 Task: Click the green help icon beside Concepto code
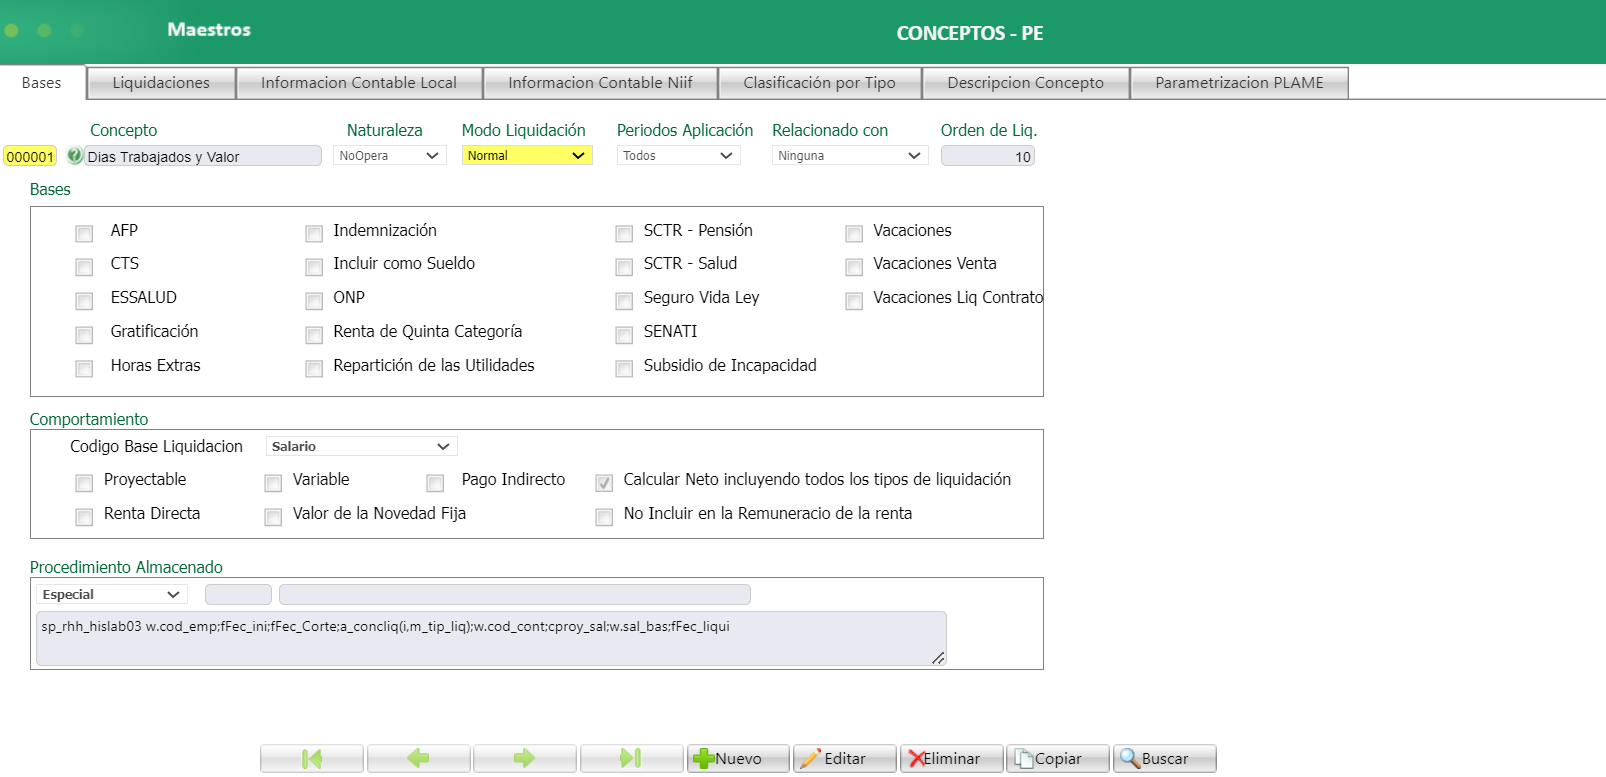75,156
